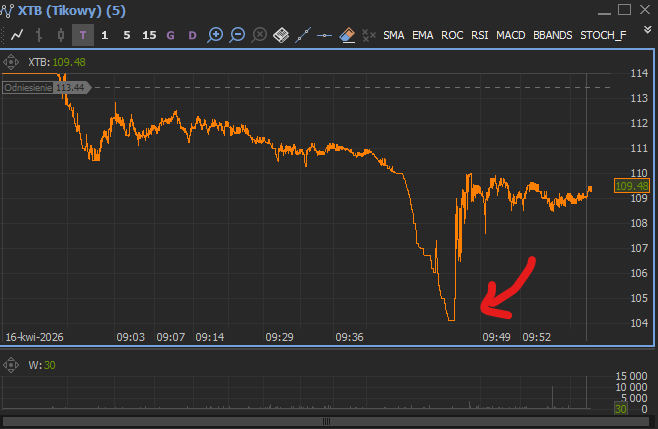Click the Odniesienie 113.44 reference label
Viewport: 658px width, 429px height.
[47, 88]
